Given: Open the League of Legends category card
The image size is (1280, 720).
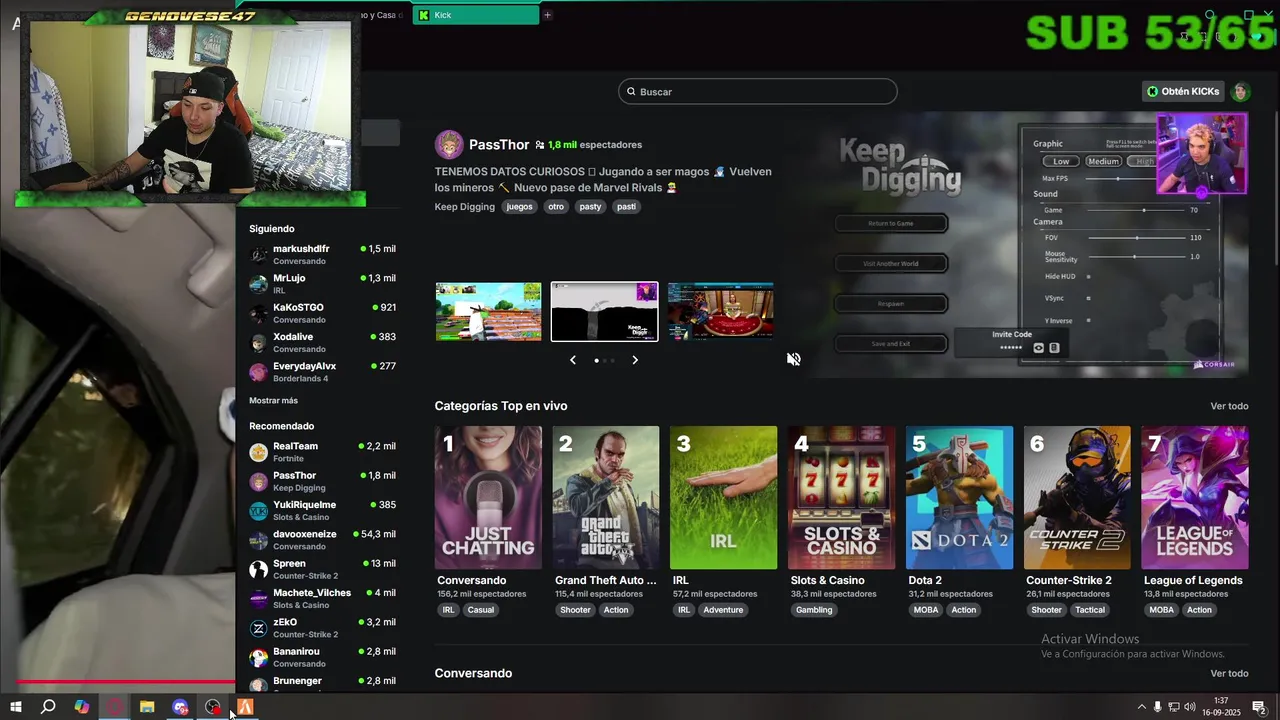Looking at the screenshot, I should 1195,498.
